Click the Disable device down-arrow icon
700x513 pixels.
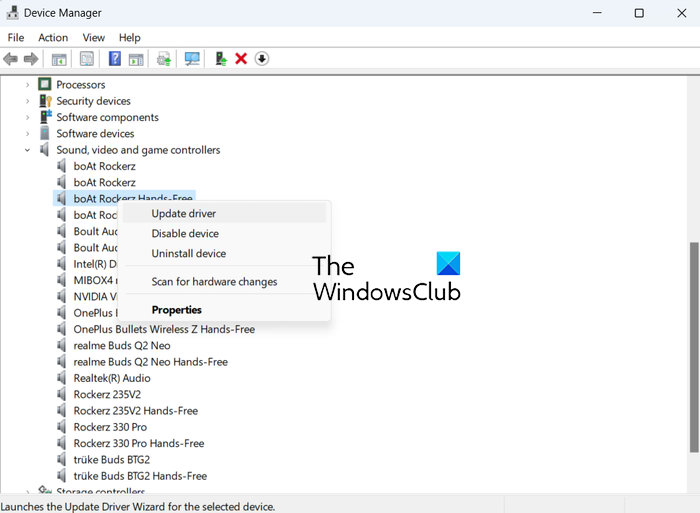pyautogui.click(x=262, y=58)
